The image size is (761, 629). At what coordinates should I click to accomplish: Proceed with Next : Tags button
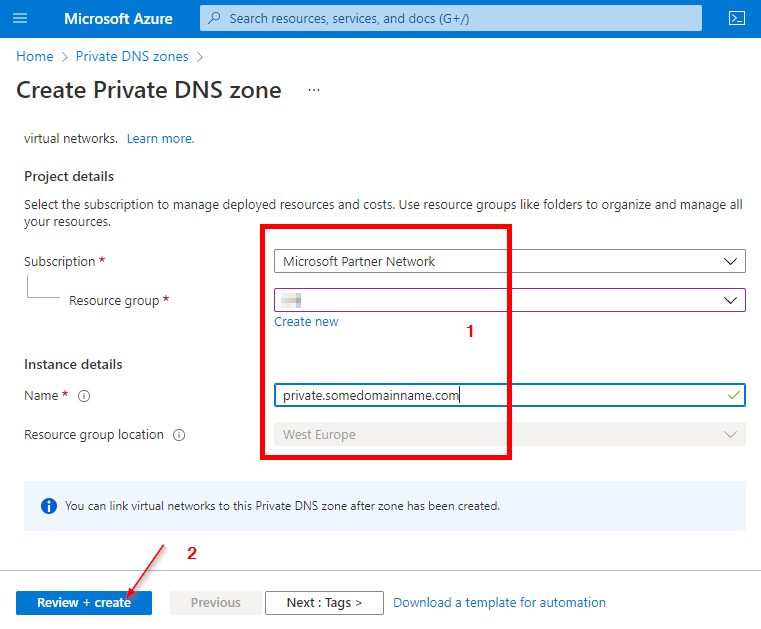pos(324,603)
